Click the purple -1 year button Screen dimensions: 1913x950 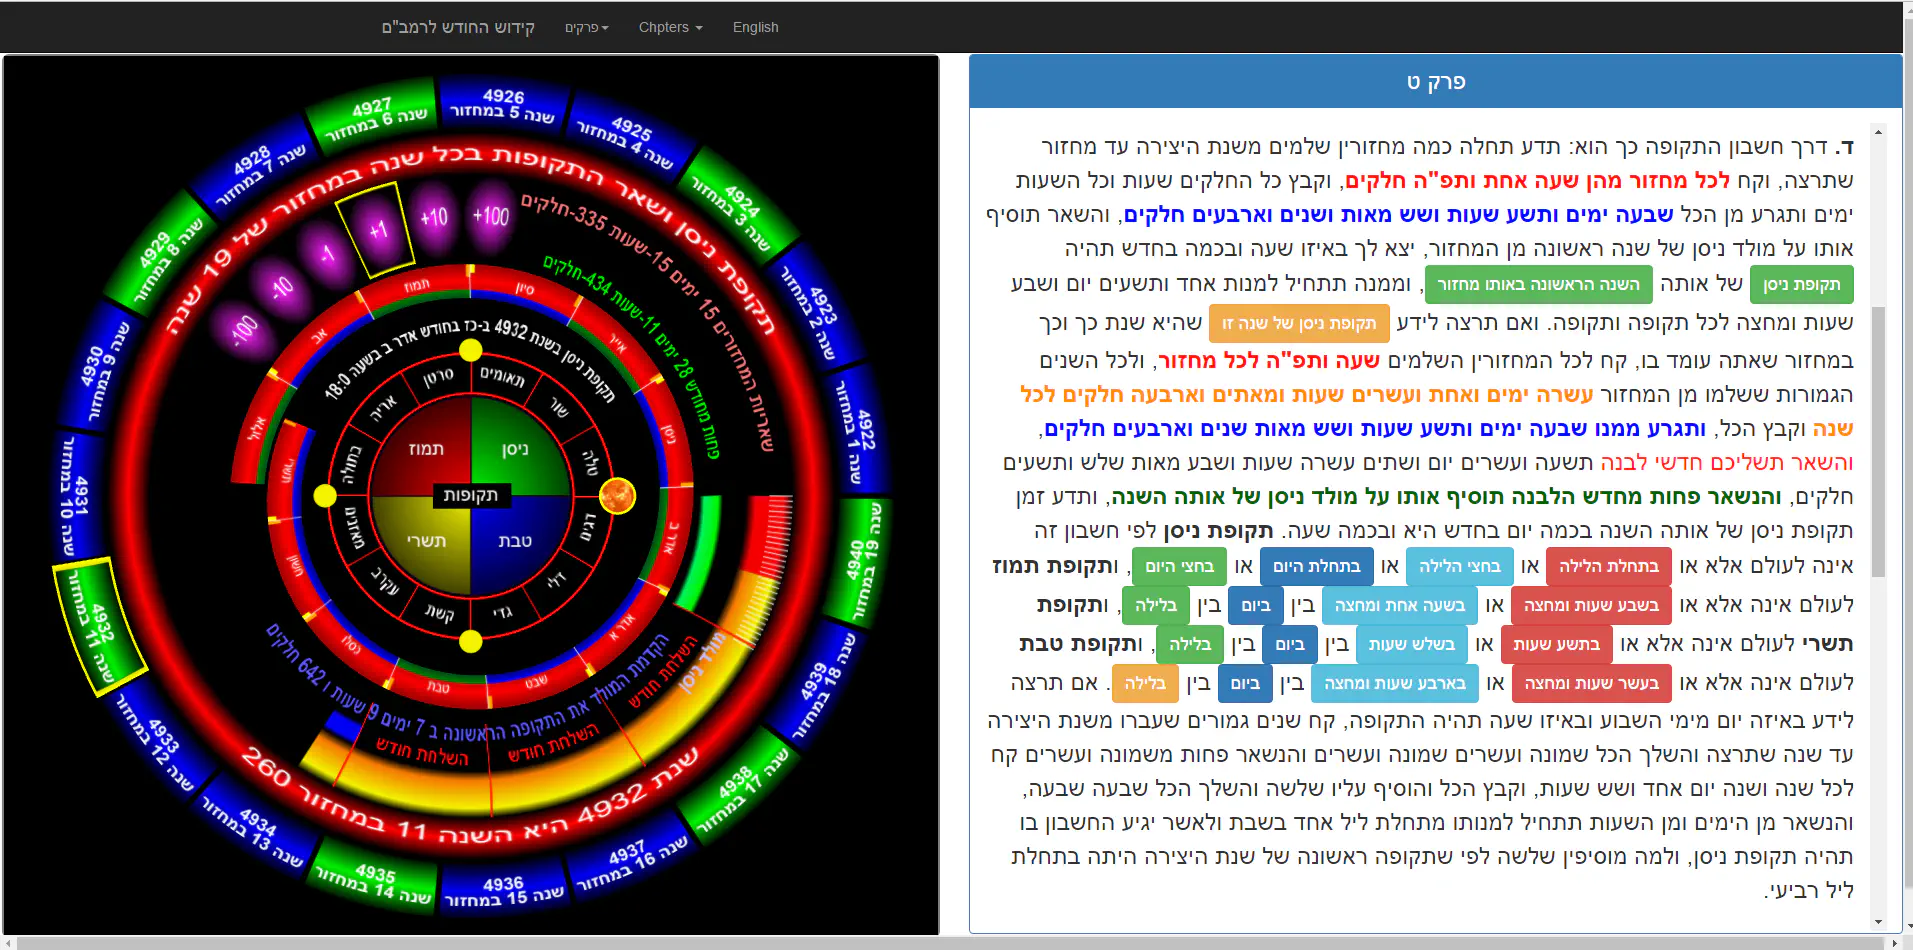point(326,254)
